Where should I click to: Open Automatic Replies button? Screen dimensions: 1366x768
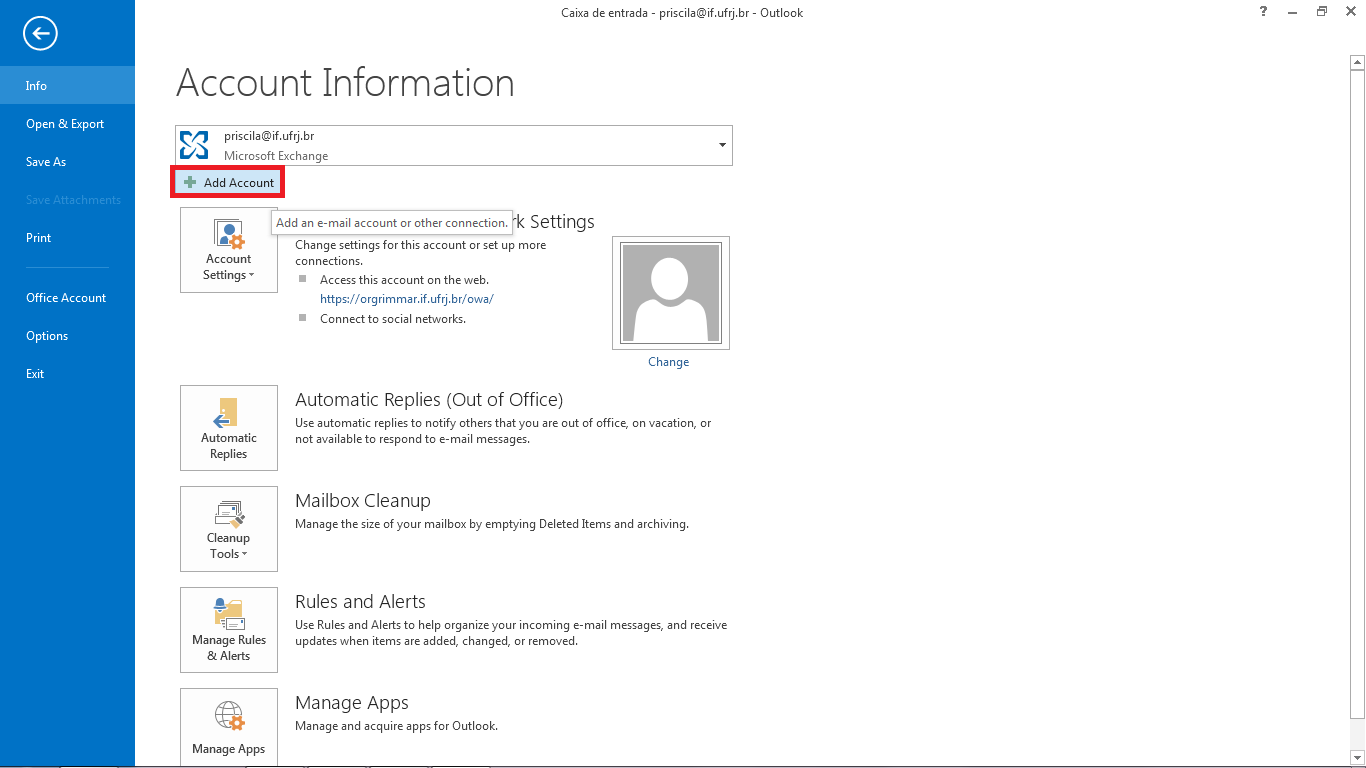(229, 428)
